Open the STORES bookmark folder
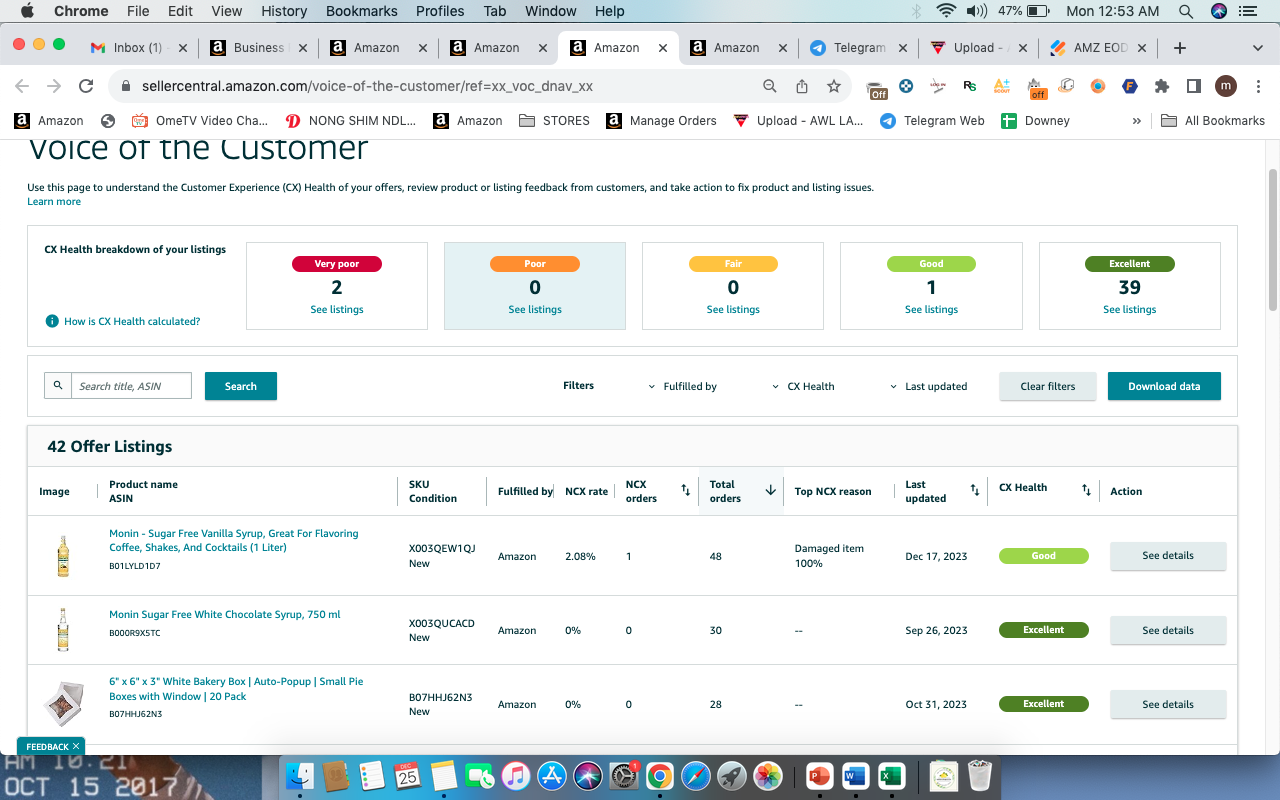Viewport: 1280px width, 800px height. pyautogui.click(x=555, y=121)
